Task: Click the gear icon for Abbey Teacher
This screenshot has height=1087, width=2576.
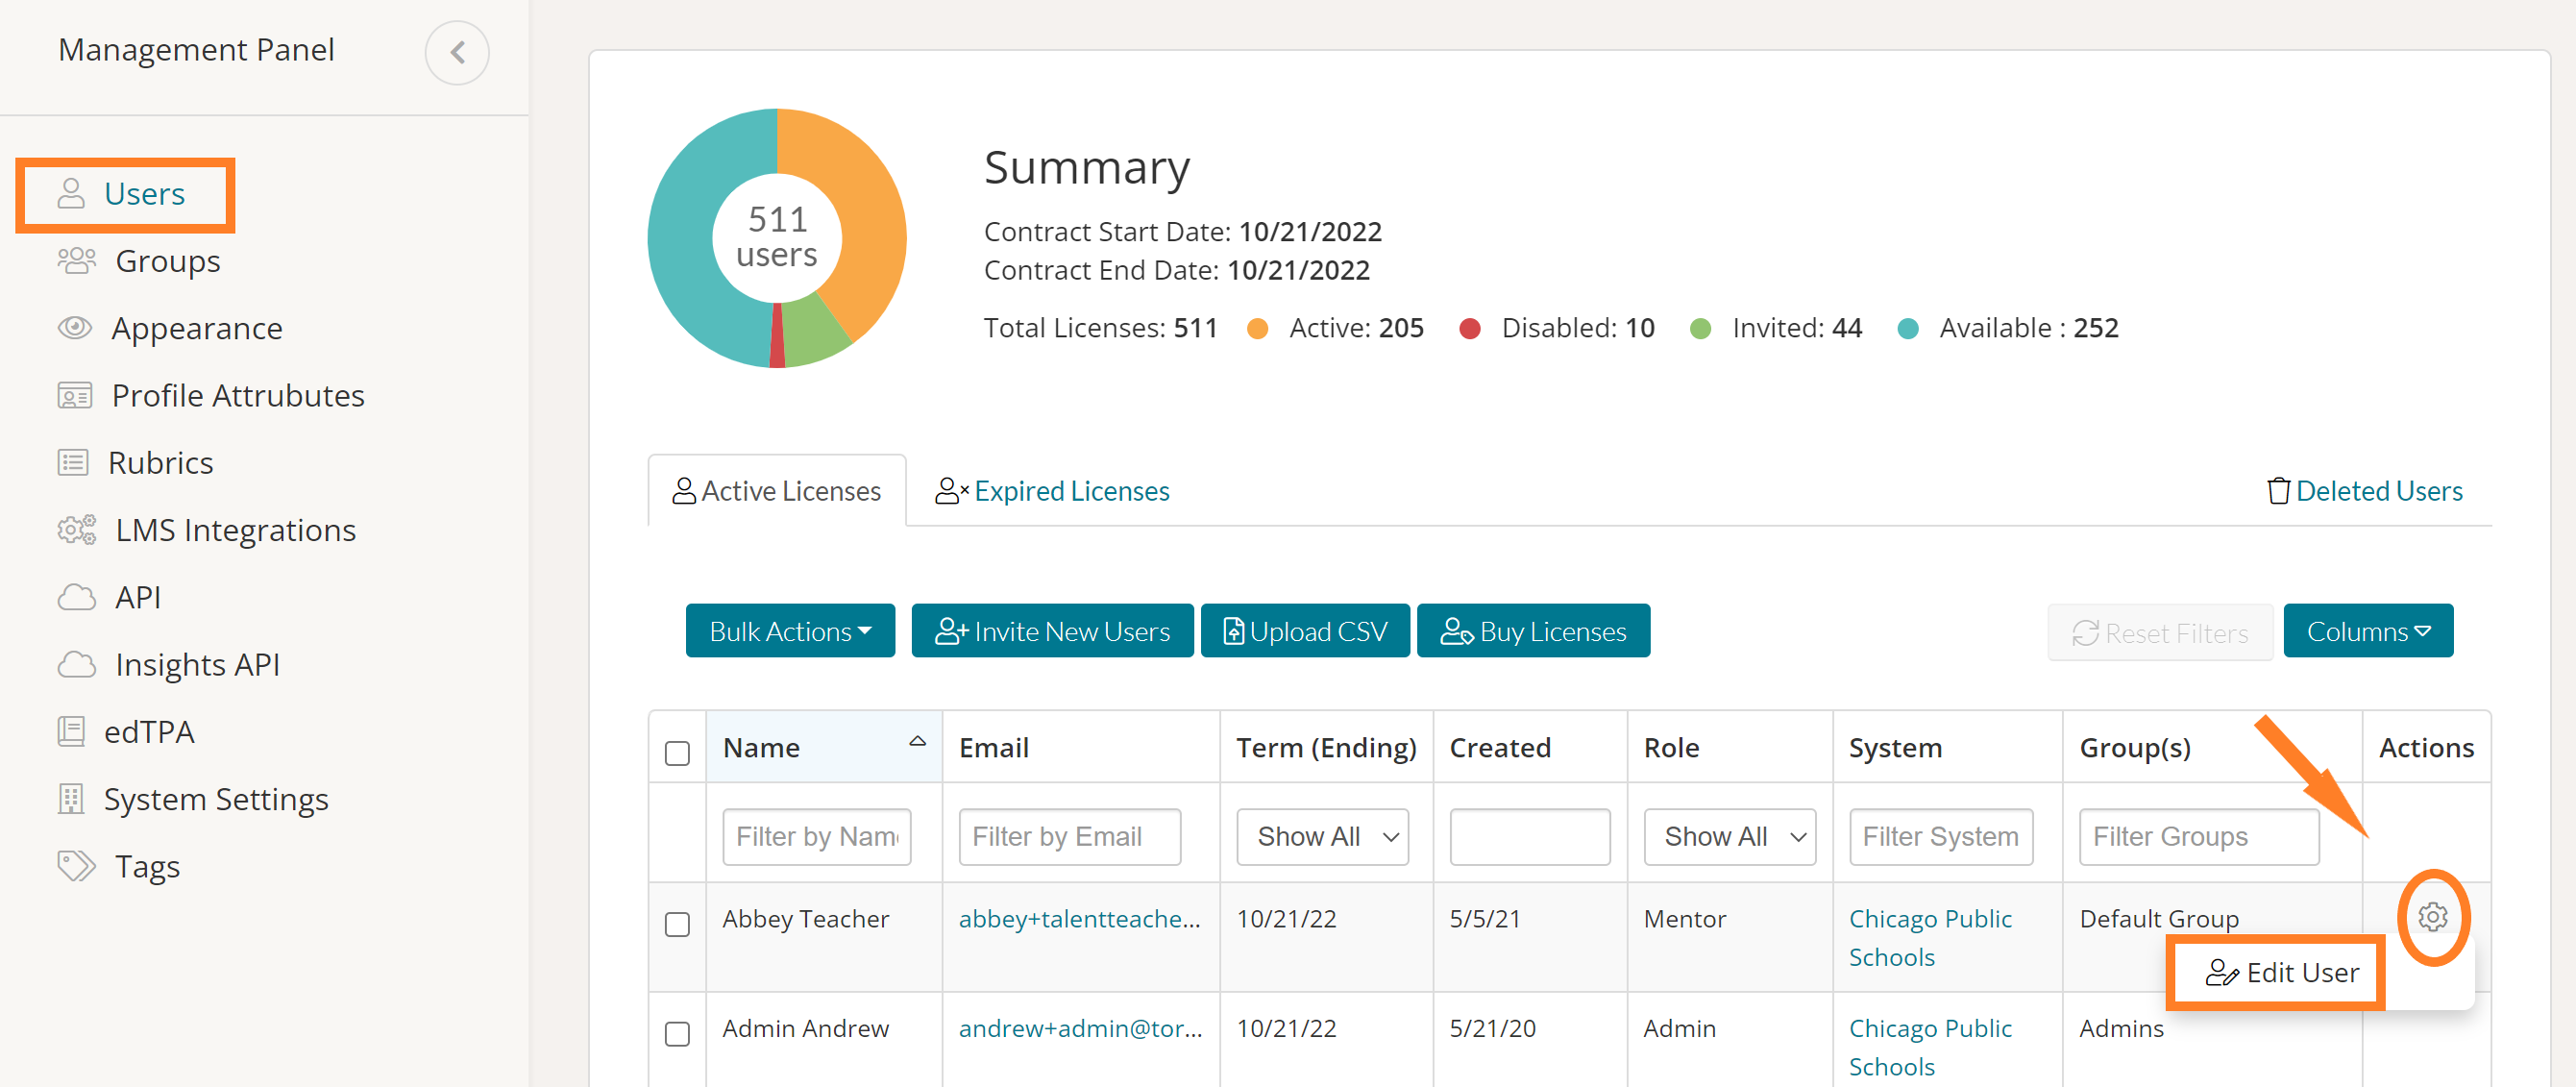Action: [x=2433, y=916]
